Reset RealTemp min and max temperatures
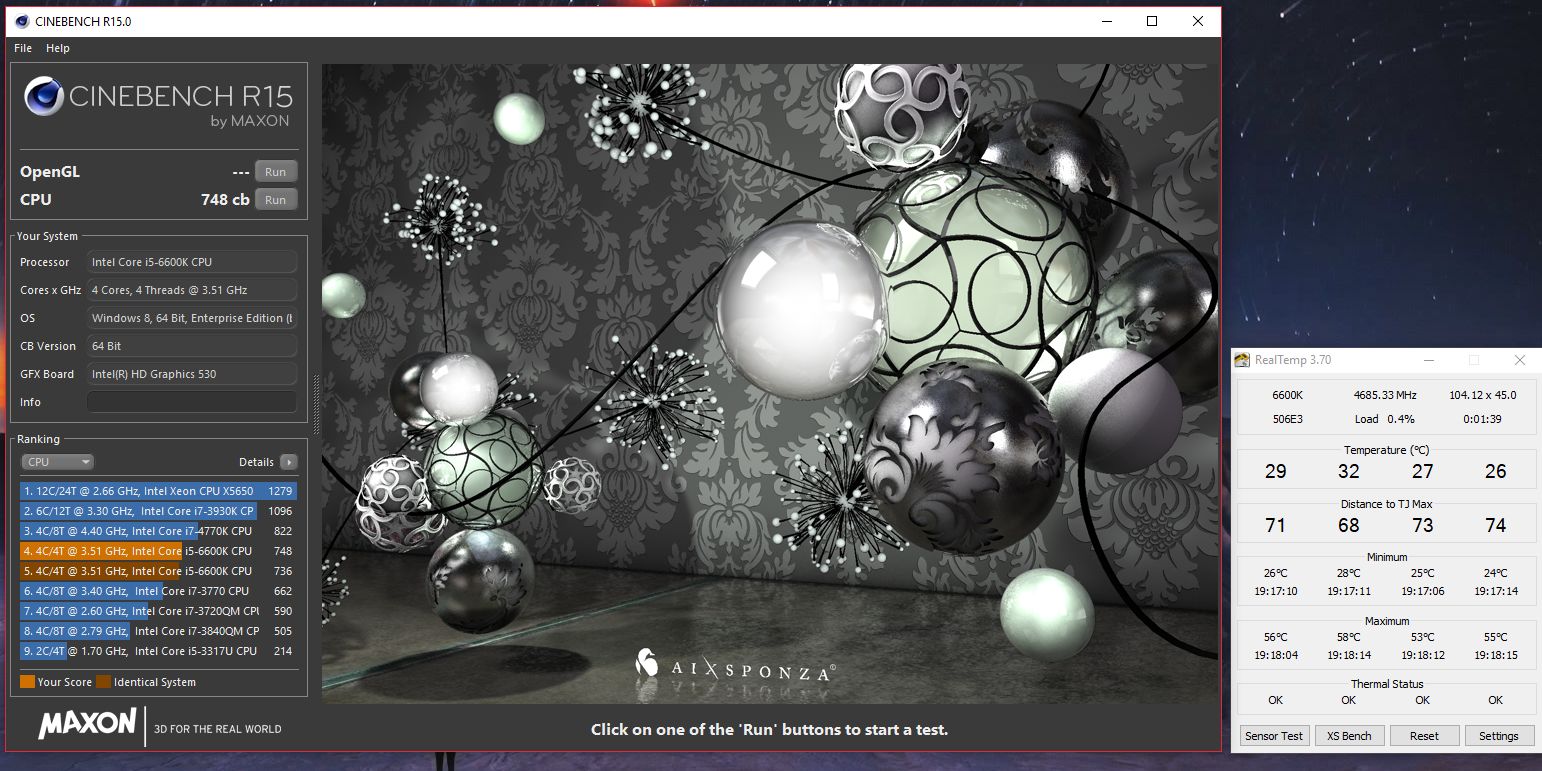Screen dimensions: 1542x771 [x=1424, y=736]
